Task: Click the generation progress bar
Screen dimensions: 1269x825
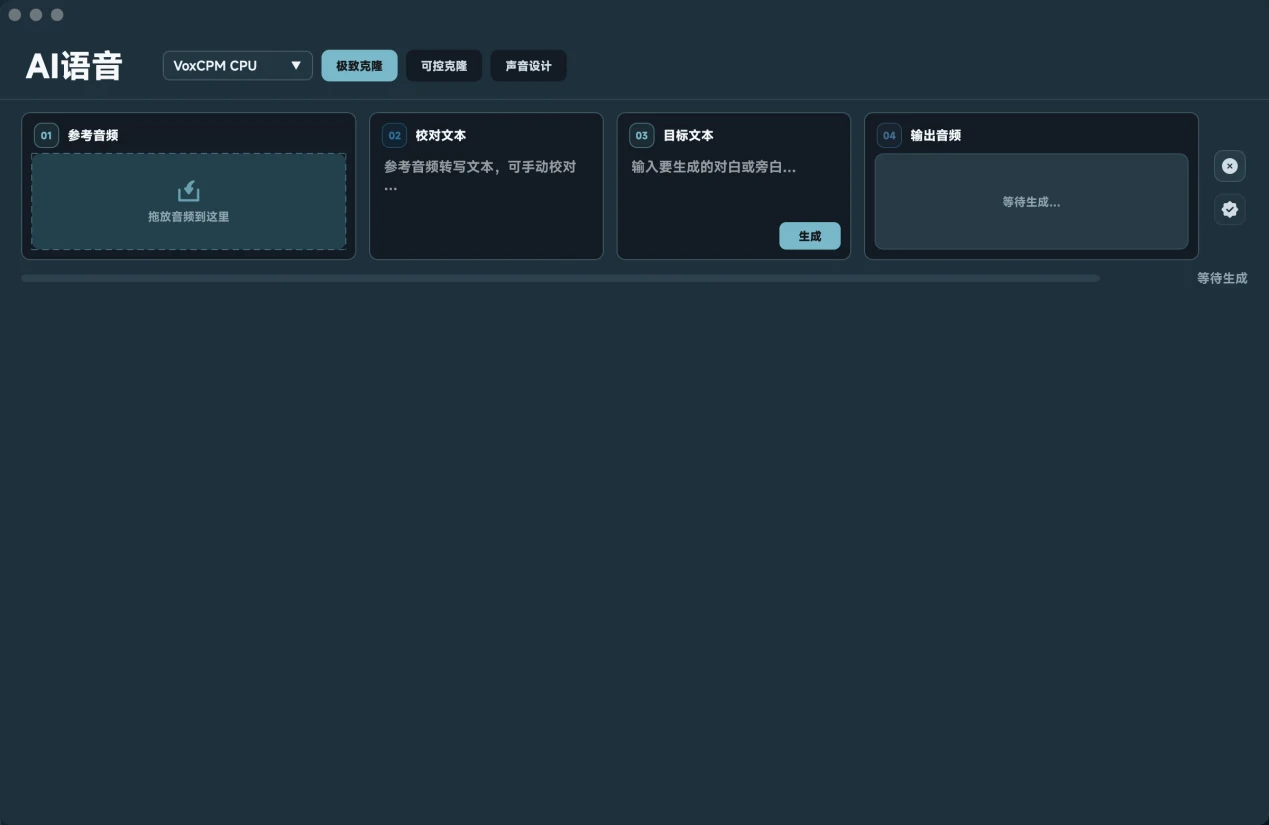Action: 560,278
